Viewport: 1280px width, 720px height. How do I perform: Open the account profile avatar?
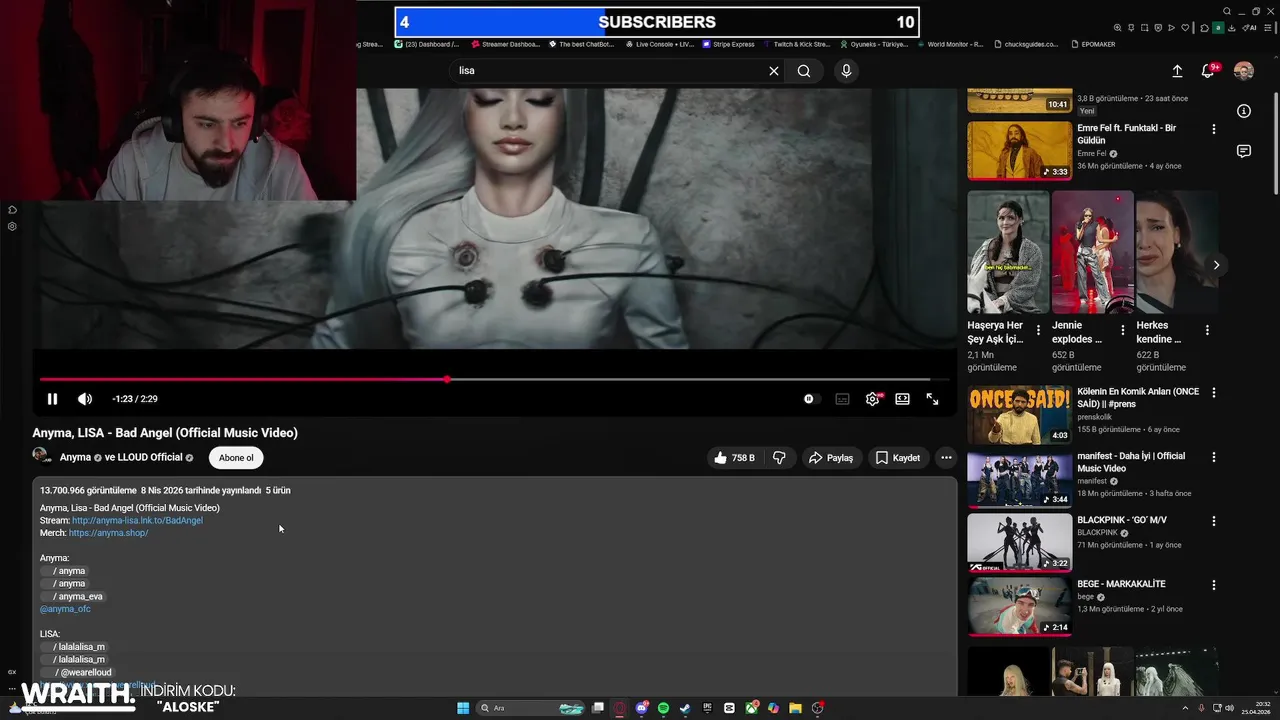point(1244,71)
